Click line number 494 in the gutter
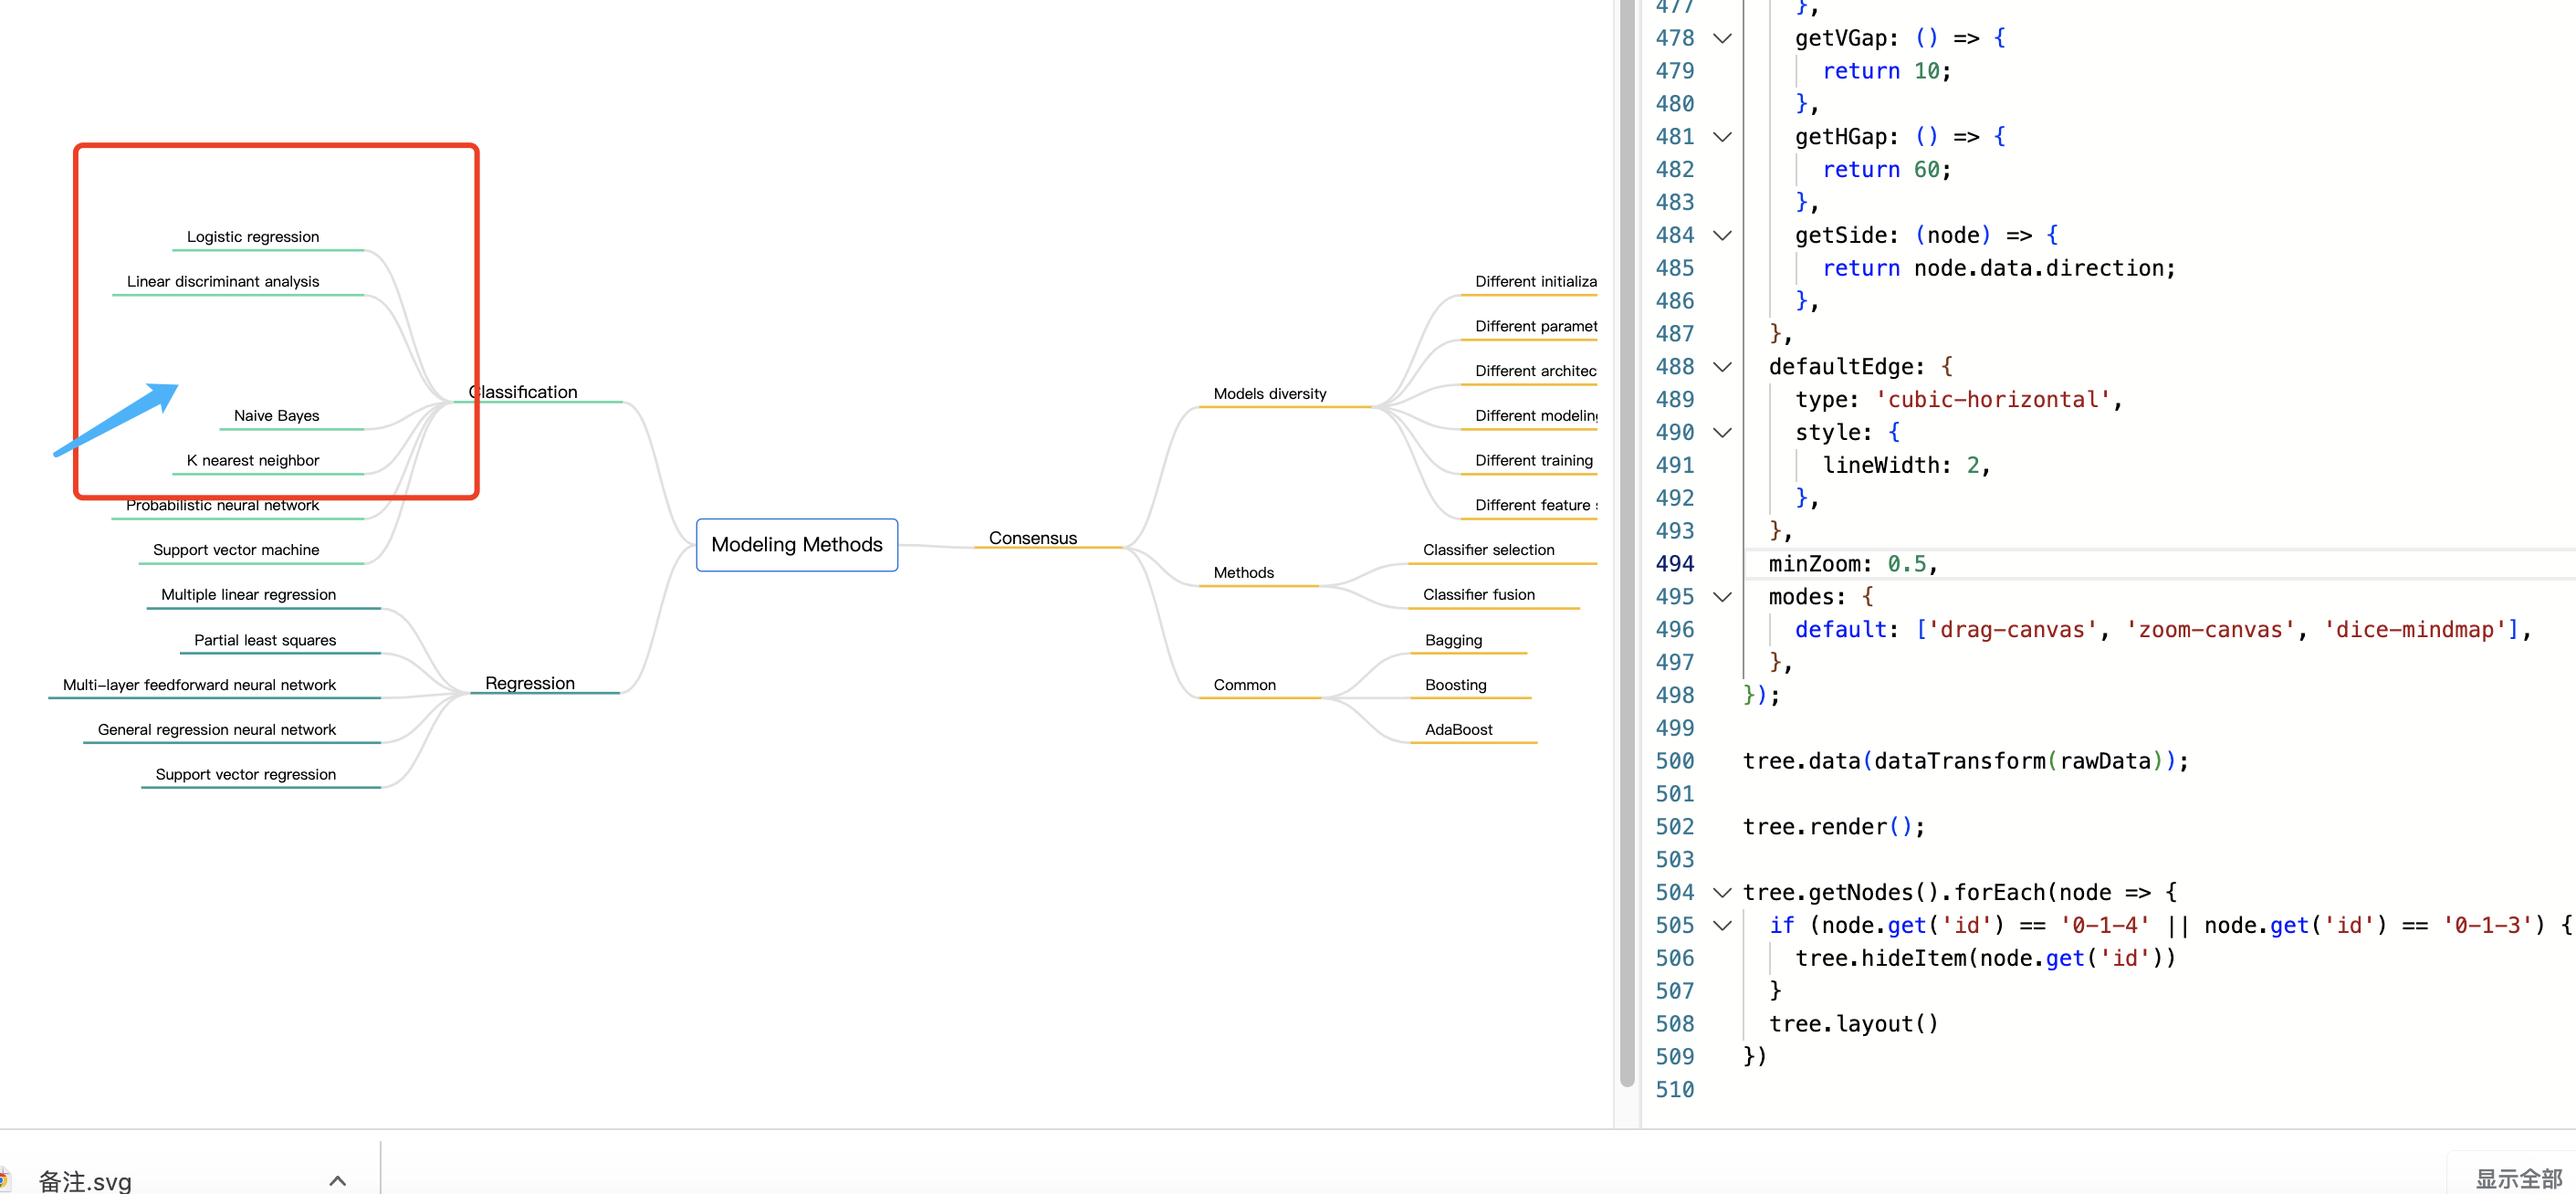The image size is (2576, 1194). [x=1675, y=563]
